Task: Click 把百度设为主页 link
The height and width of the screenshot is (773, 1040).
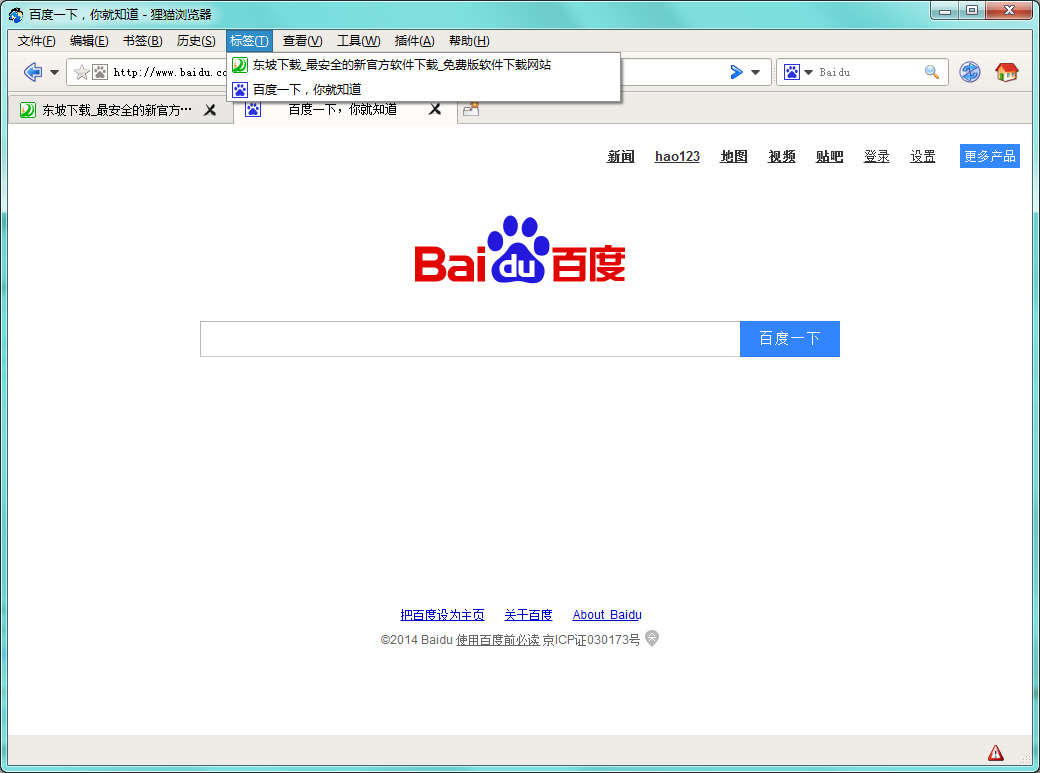Action: pyautogui.click(x=442, y=615)
